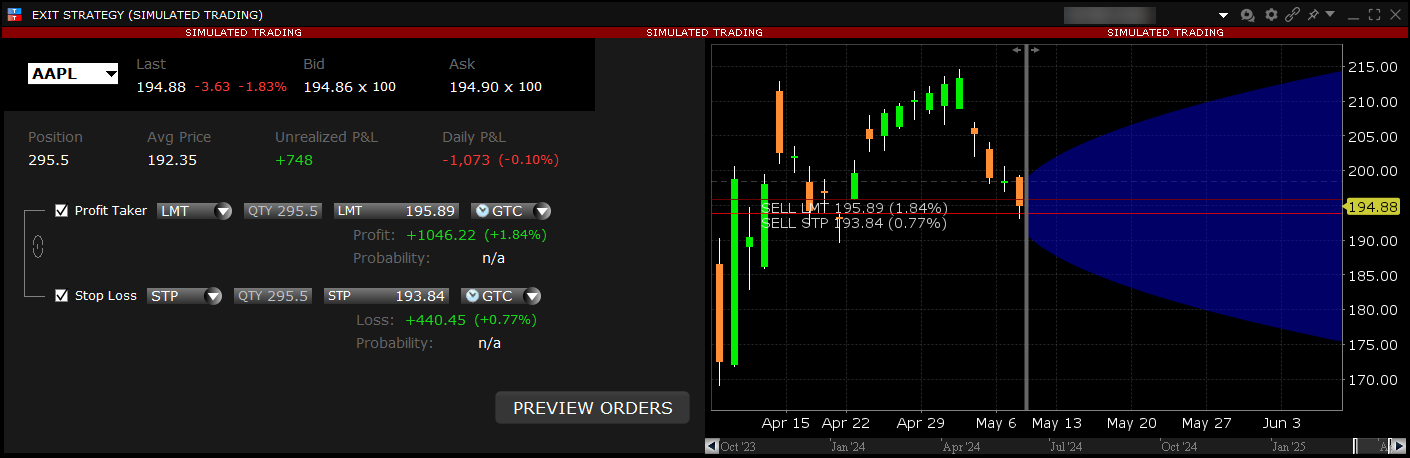This screenshot has width=1410, height=458.
Task: Open the chat bubbles icon in title bar
Action: click(x=1248, y=15)
